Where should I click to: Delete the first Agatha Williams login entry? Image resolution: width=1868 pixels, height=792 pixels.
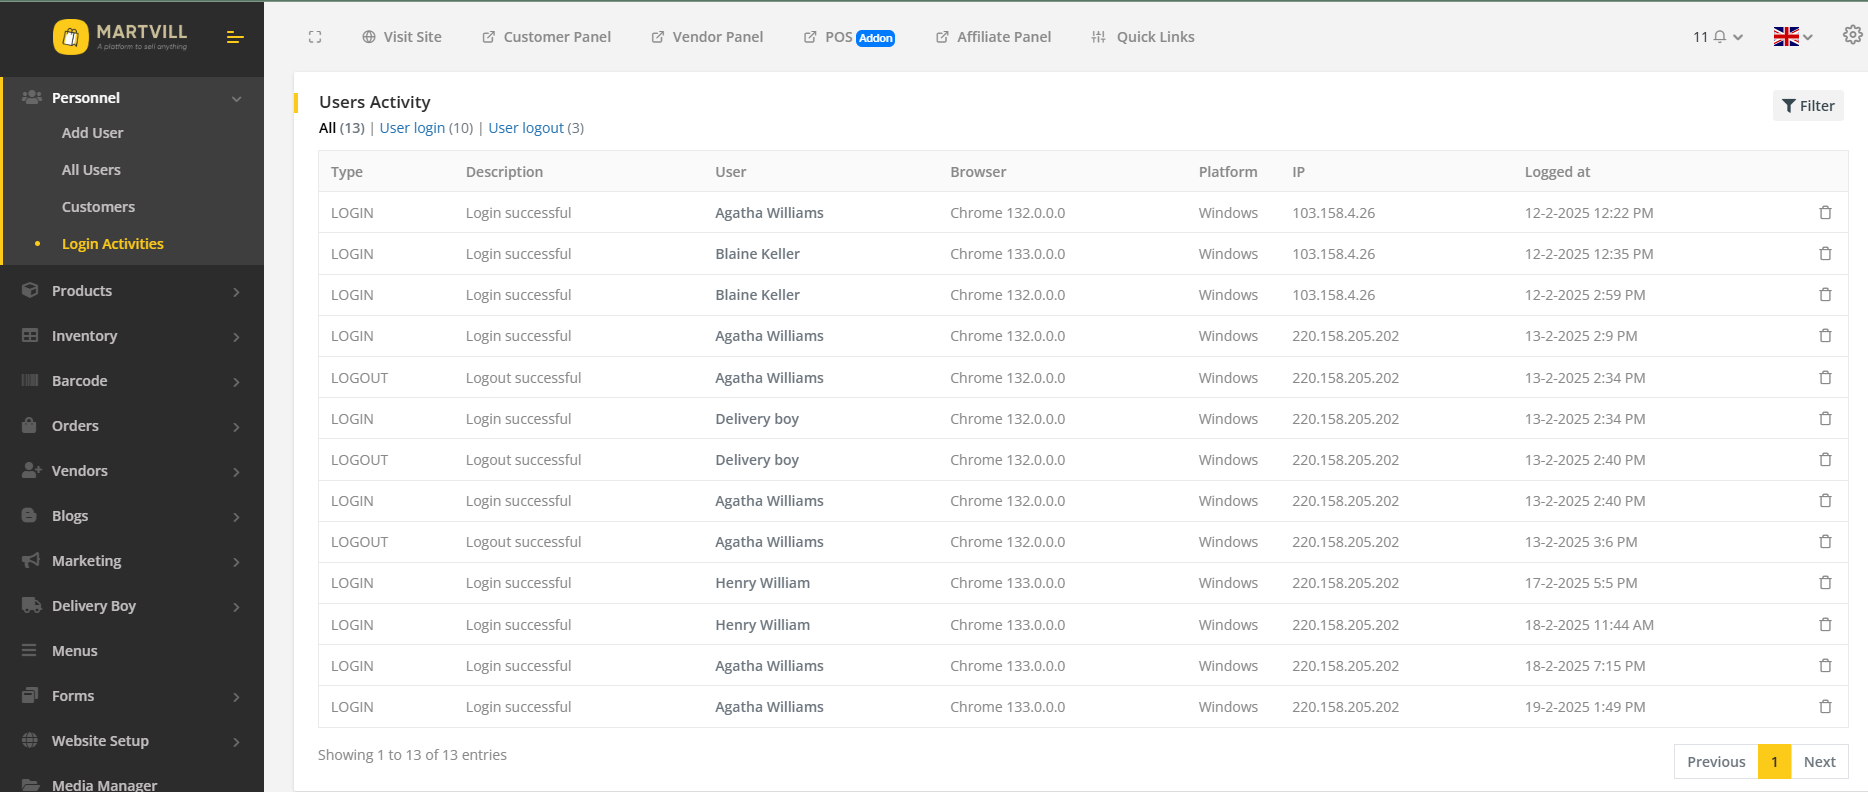[x=1825, y=213]
